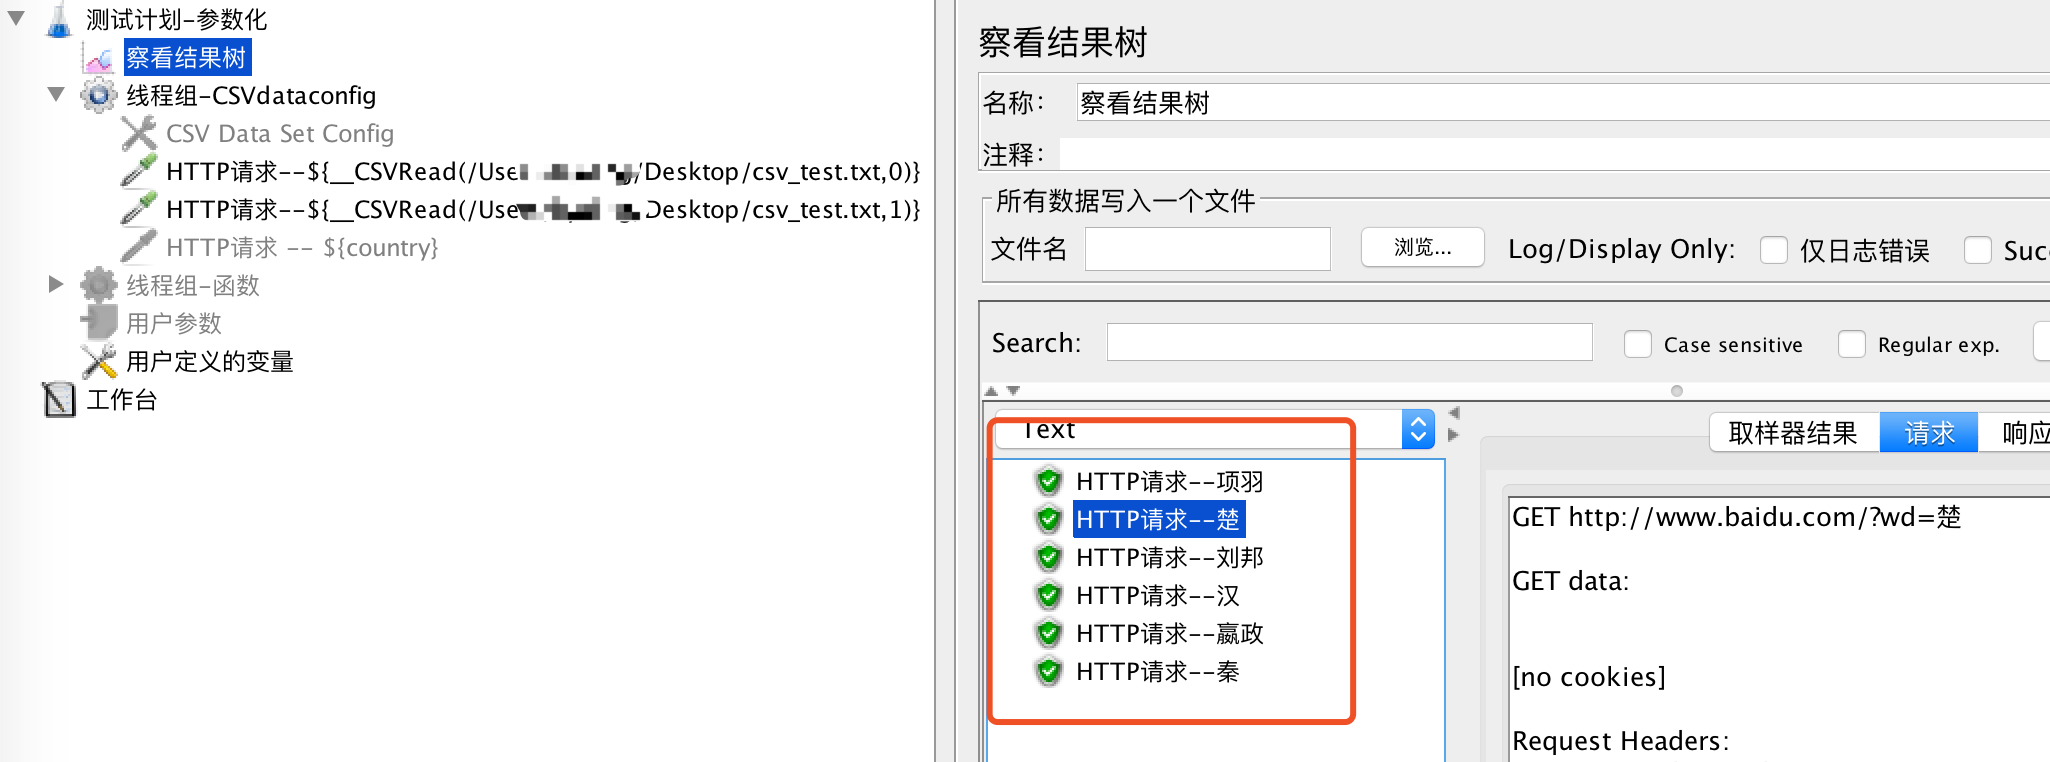The height and width of the screenshot is (762, 2050).
Task: Click the CSV Data Set Config wrench icon
Action: pyautogui.click(x=139, y=134)
